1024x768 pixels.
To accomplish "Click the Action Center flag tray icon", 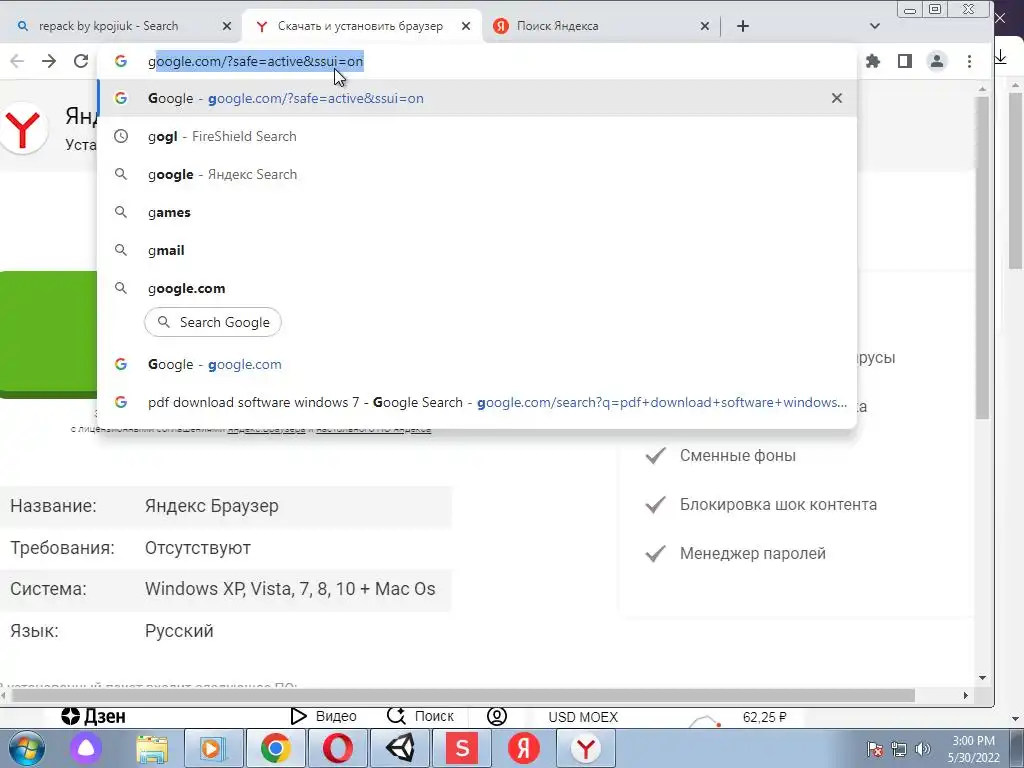I will (875, 749).
